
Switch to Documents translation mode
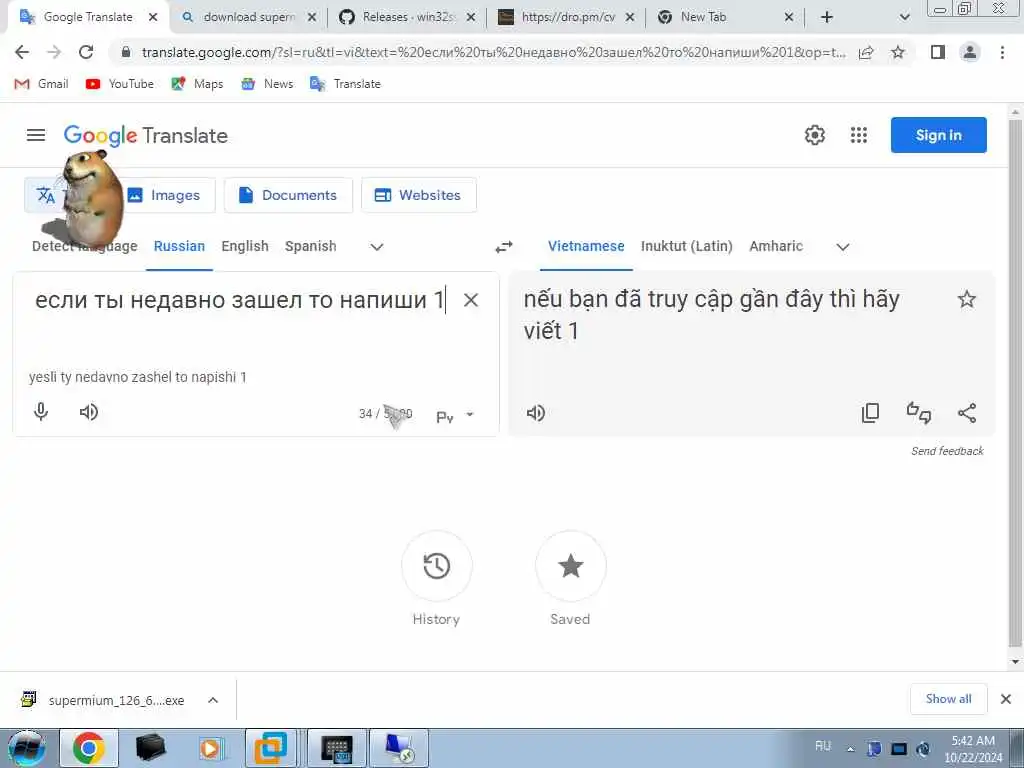tap(288, 195)
